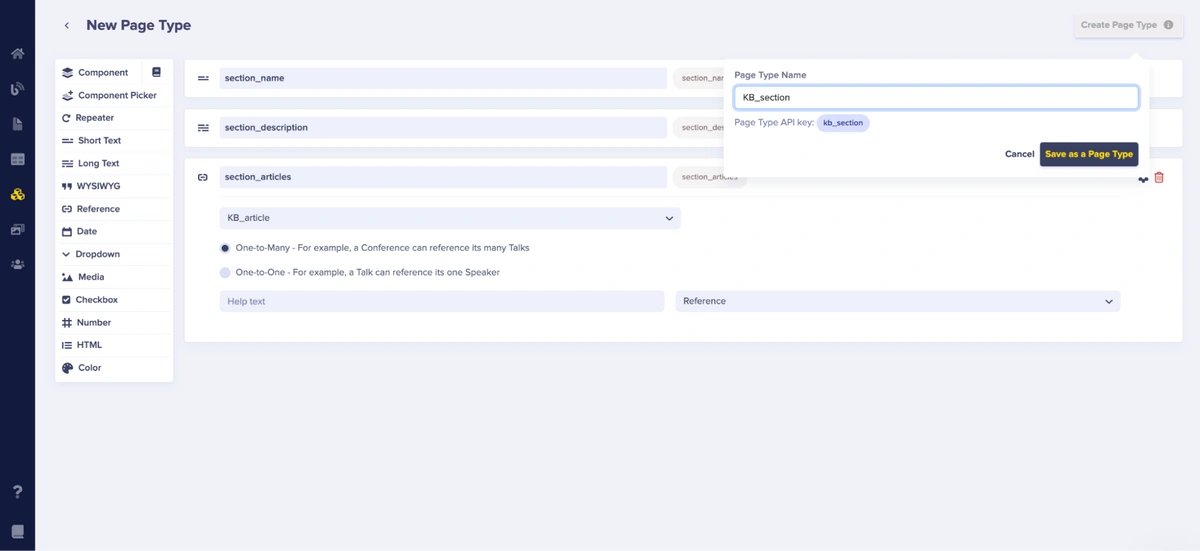Click the question mark help icon
The width and height of the screenshot is (1200, 551).
17,492
